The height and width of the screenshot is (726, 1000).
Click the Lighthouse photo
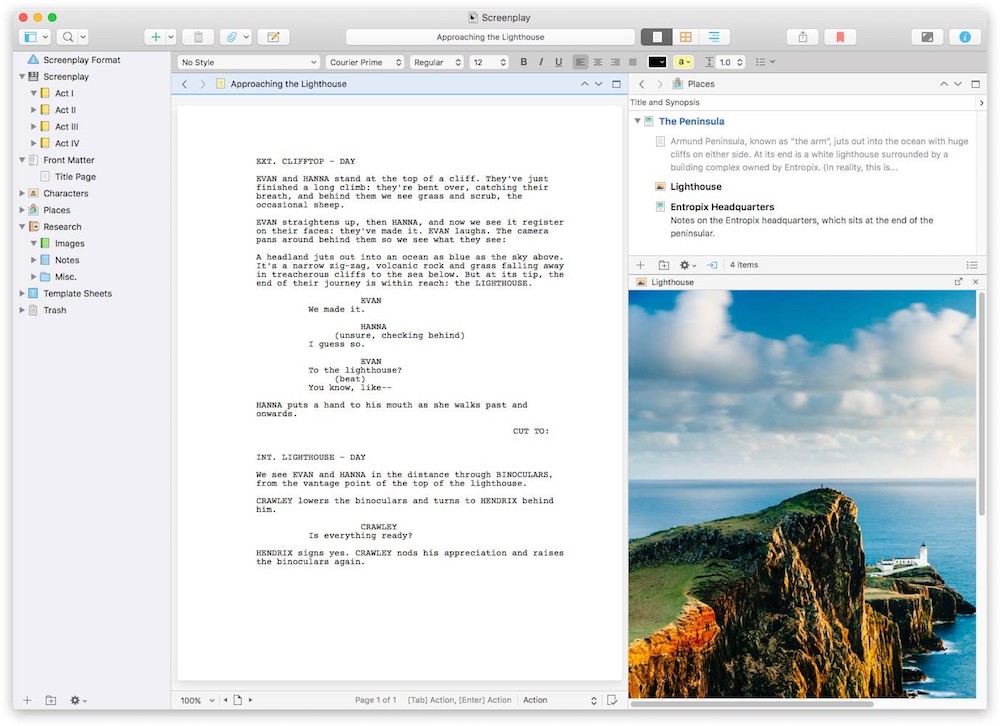point(802,494)
